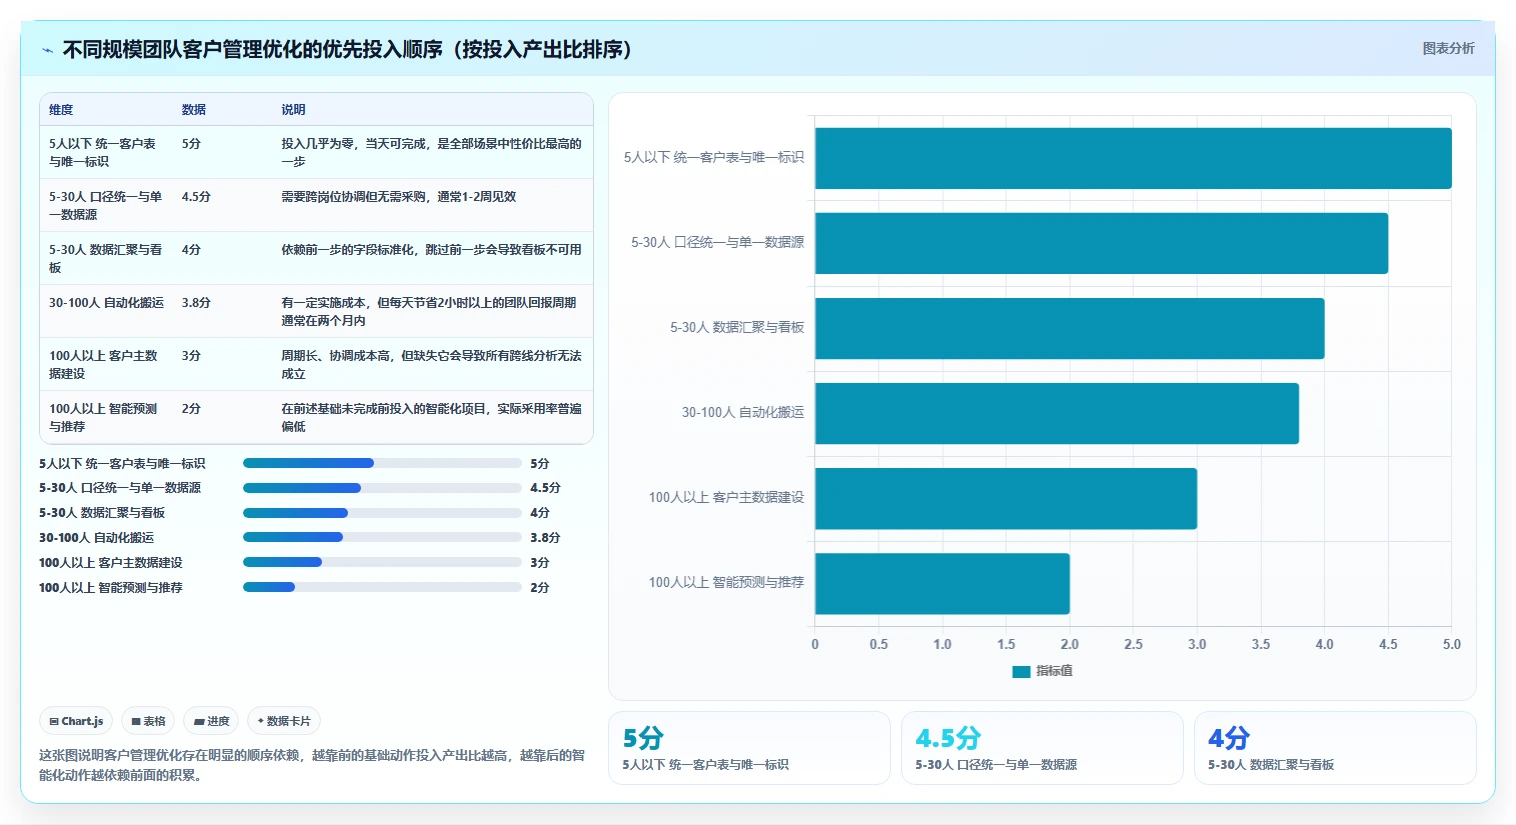Click the description starting 投入几乎为零
The width and height of the screenshot is (1516, 825).
(x=431, y=152)
